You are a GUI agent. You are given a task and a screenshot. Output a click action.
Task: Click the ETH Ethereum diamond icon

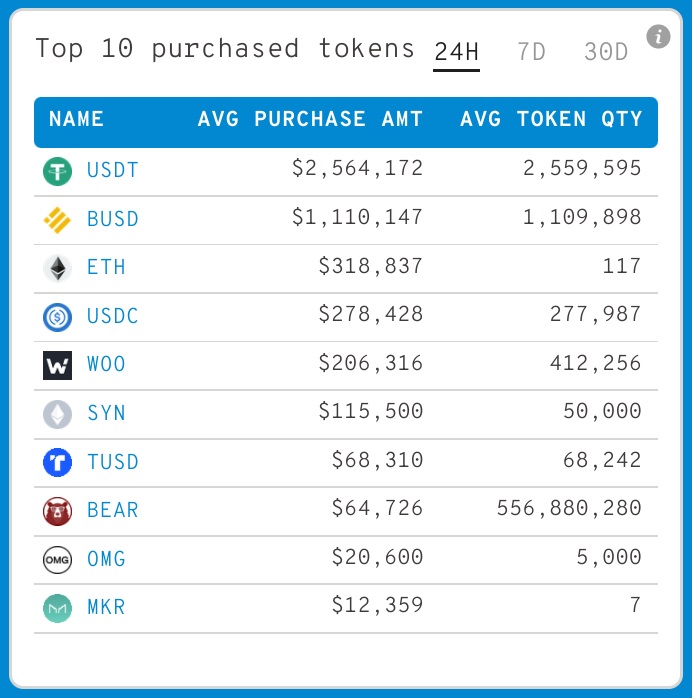tap(58, 268)
